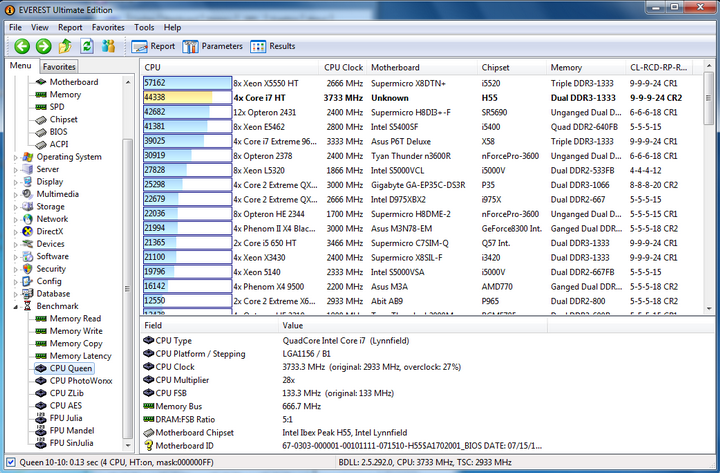The image size is (720, 473).
Task: Select Memory Read benchmark
Action: click(75, 319)
